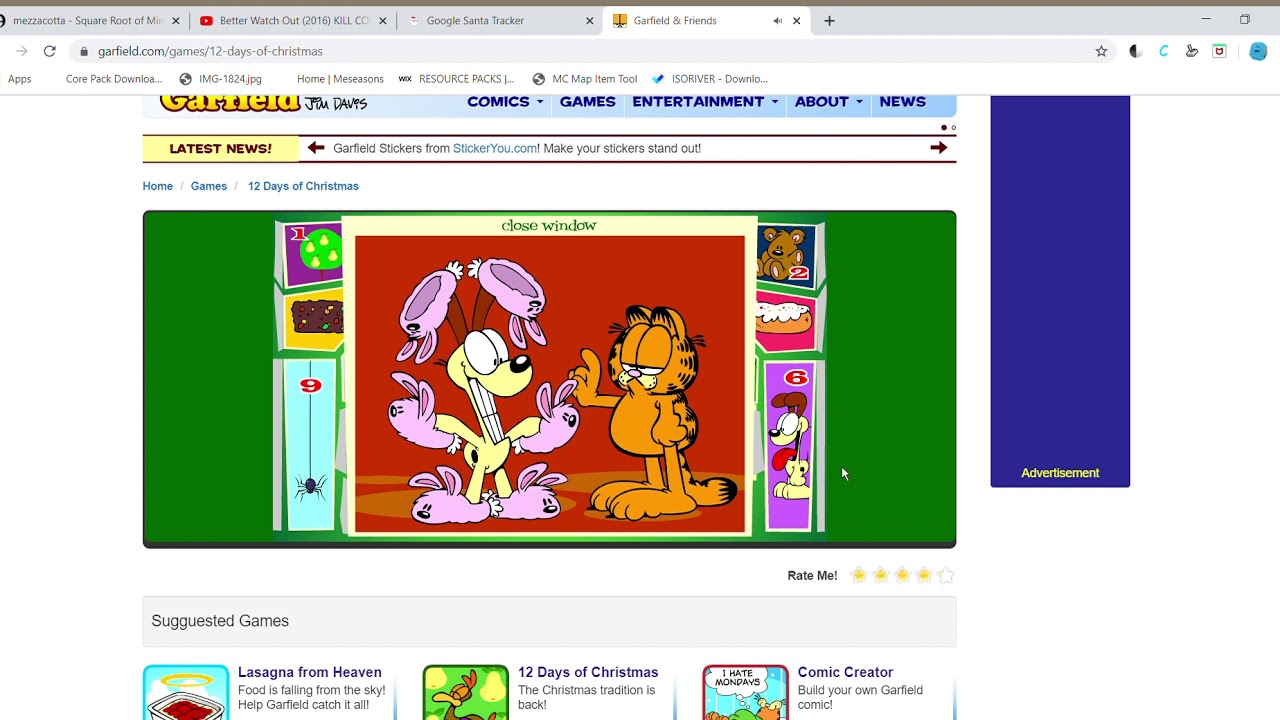Close the Better Watch Out tab

[x=382, y=20]
